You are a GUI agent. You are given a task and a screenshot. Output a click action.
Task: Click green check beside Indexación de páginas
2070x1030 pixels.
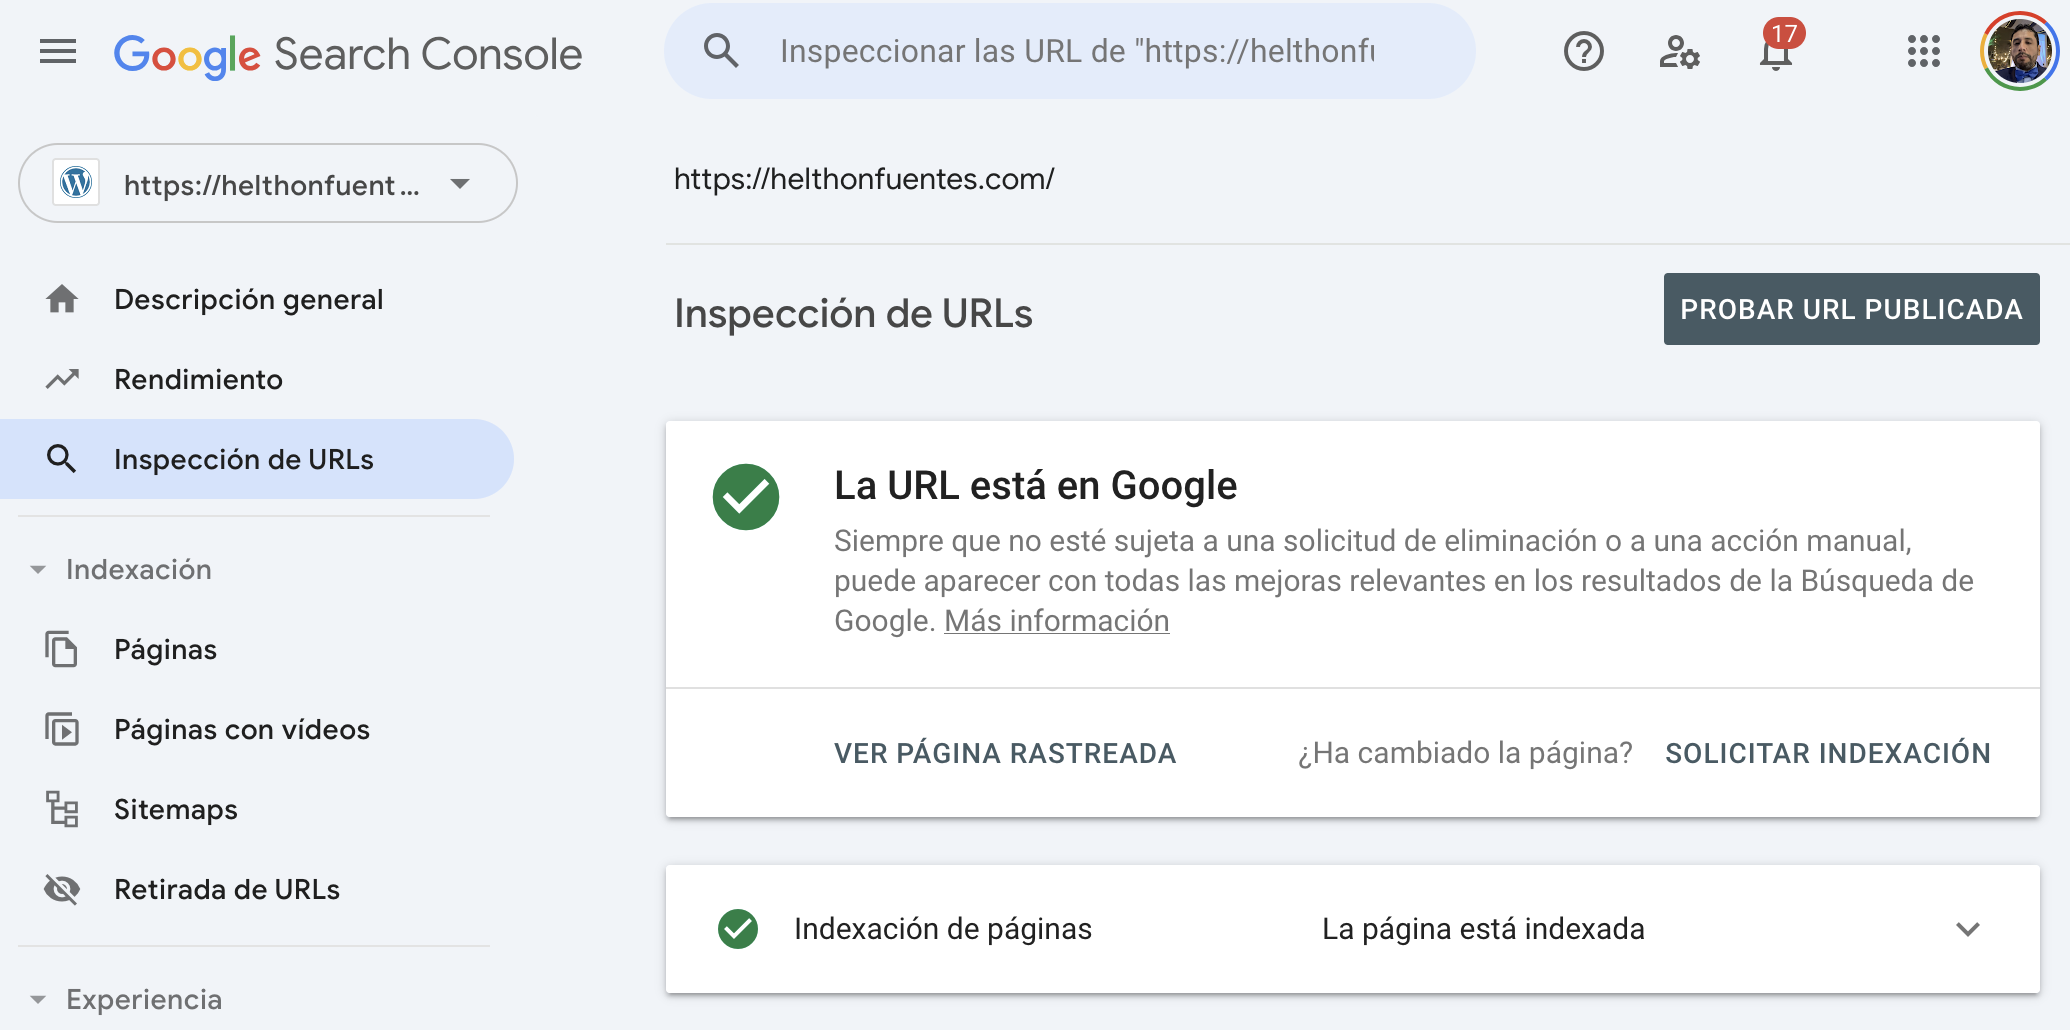[x=738, y=929]
